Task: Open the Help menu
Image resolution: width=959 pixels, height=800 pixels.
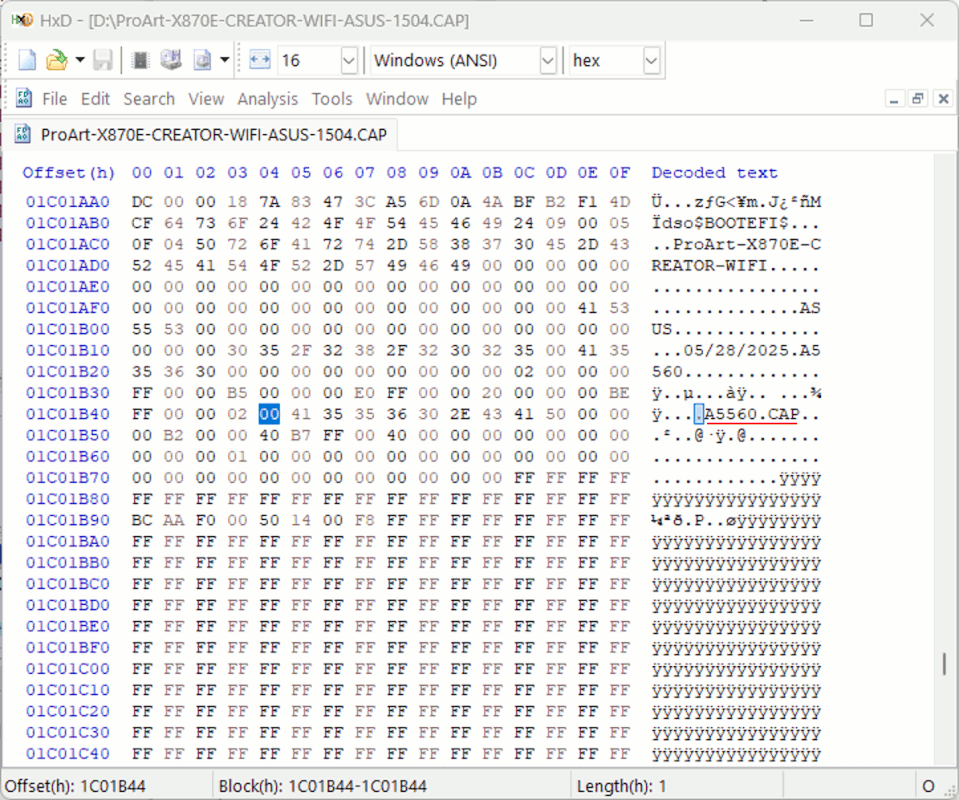Action: (x=459, y=99)
